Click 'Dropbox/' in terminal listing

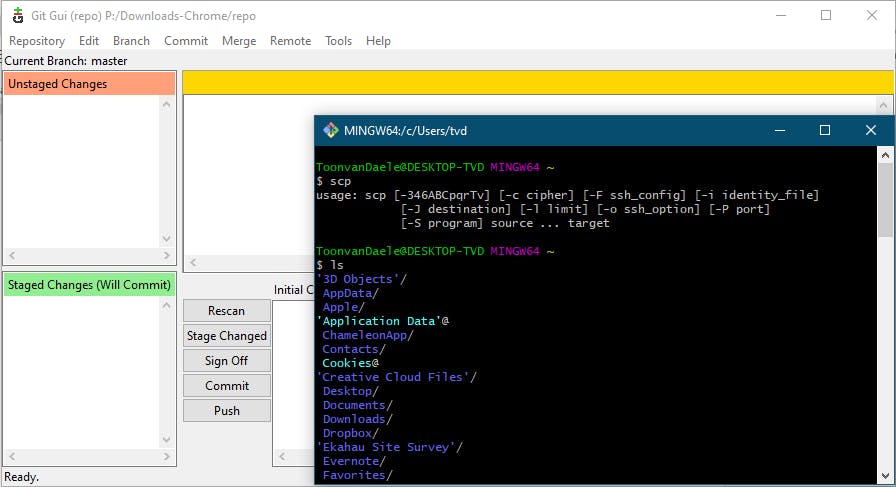[350, 433]
